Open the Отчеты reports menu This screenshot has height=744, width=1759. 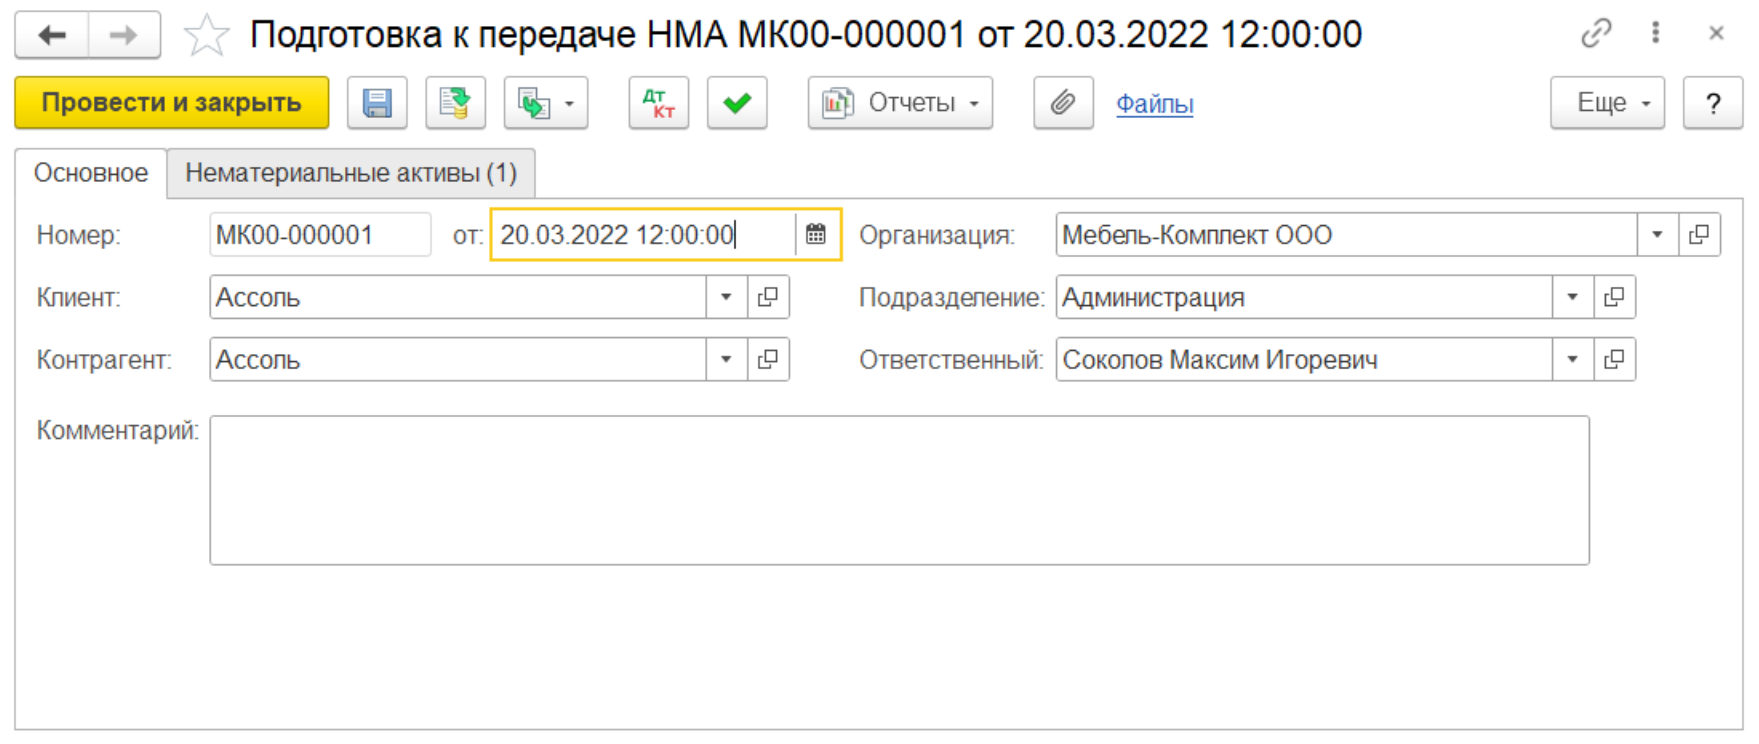(900, 103)
